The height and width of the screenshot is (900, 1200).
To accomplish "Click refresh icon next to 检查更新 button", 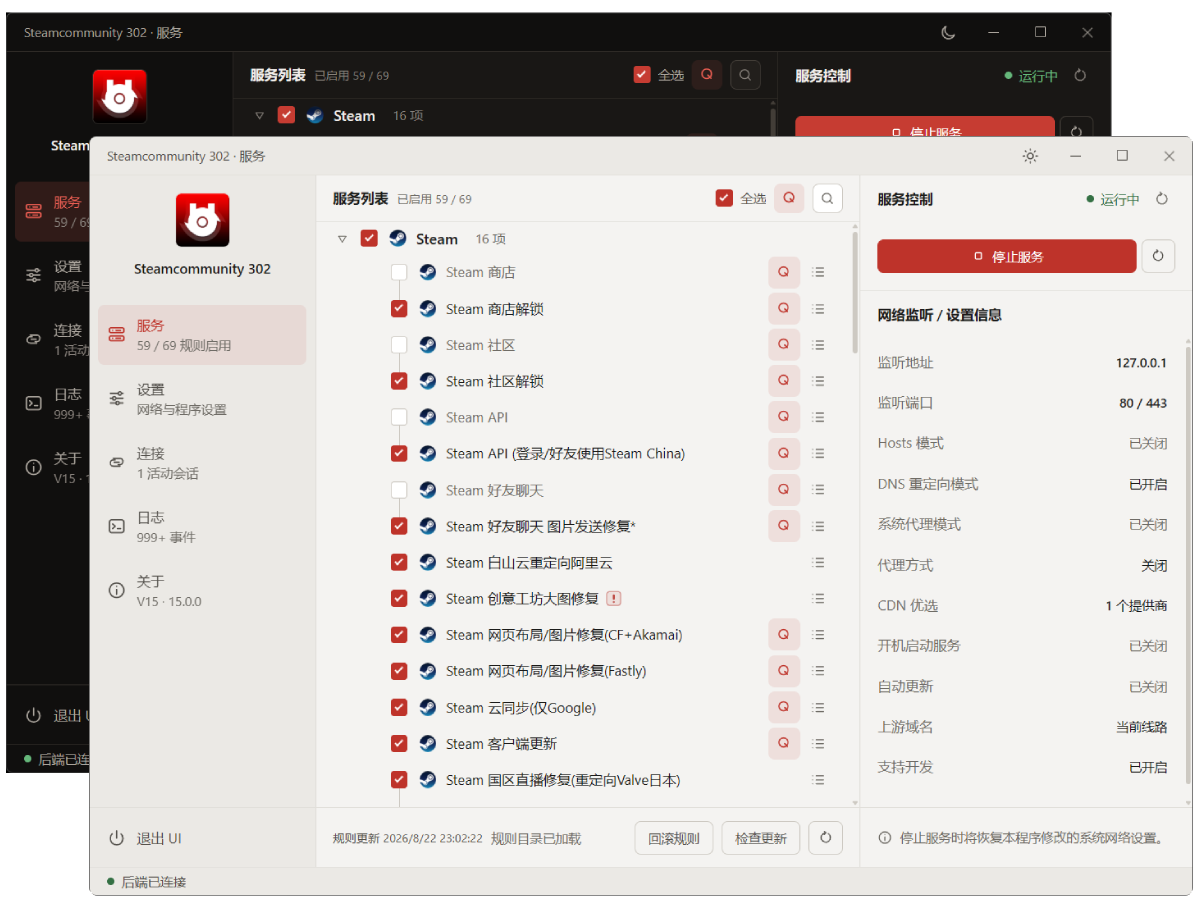I will click(x=825, y=838).
